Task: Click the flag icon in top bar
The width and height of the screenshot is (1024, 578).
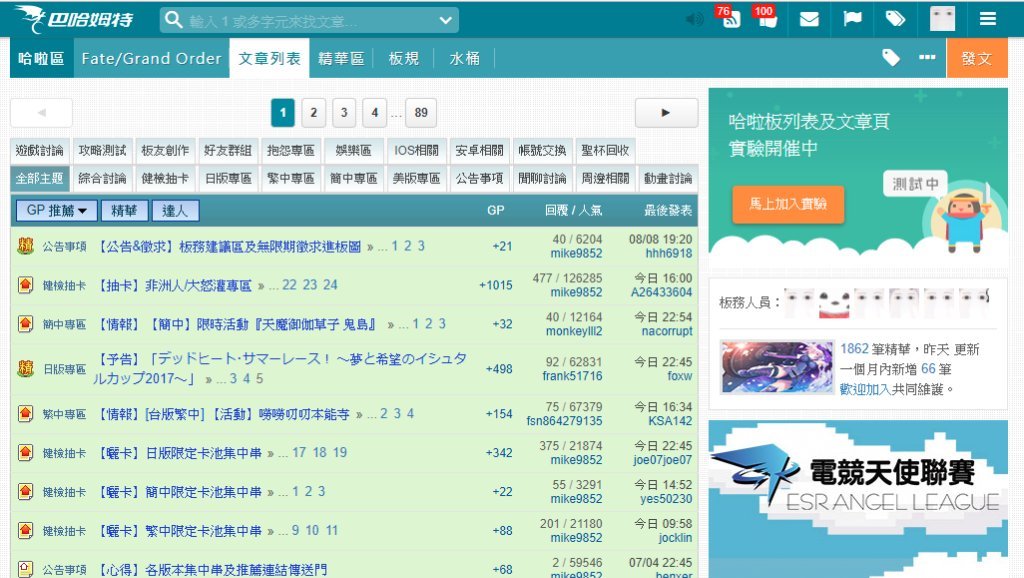Action: click(x=852, y=18)
